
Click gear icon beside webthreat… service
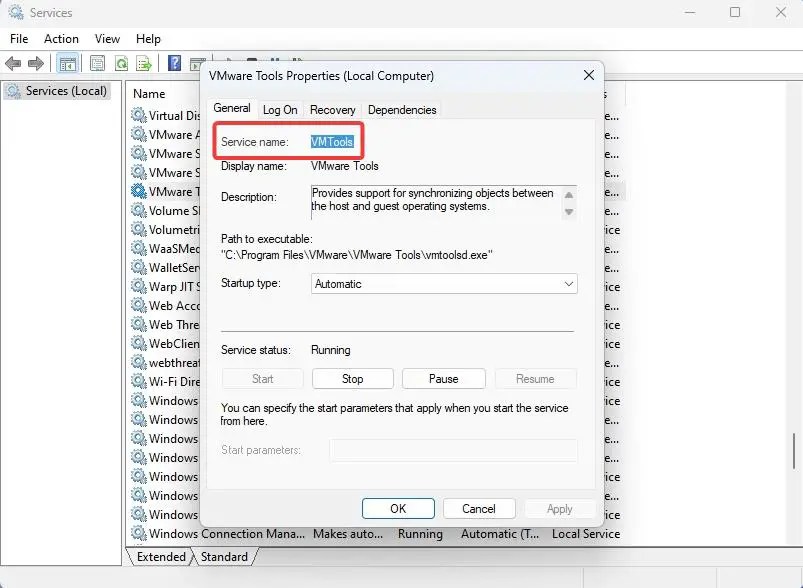(x=139, y=362)
